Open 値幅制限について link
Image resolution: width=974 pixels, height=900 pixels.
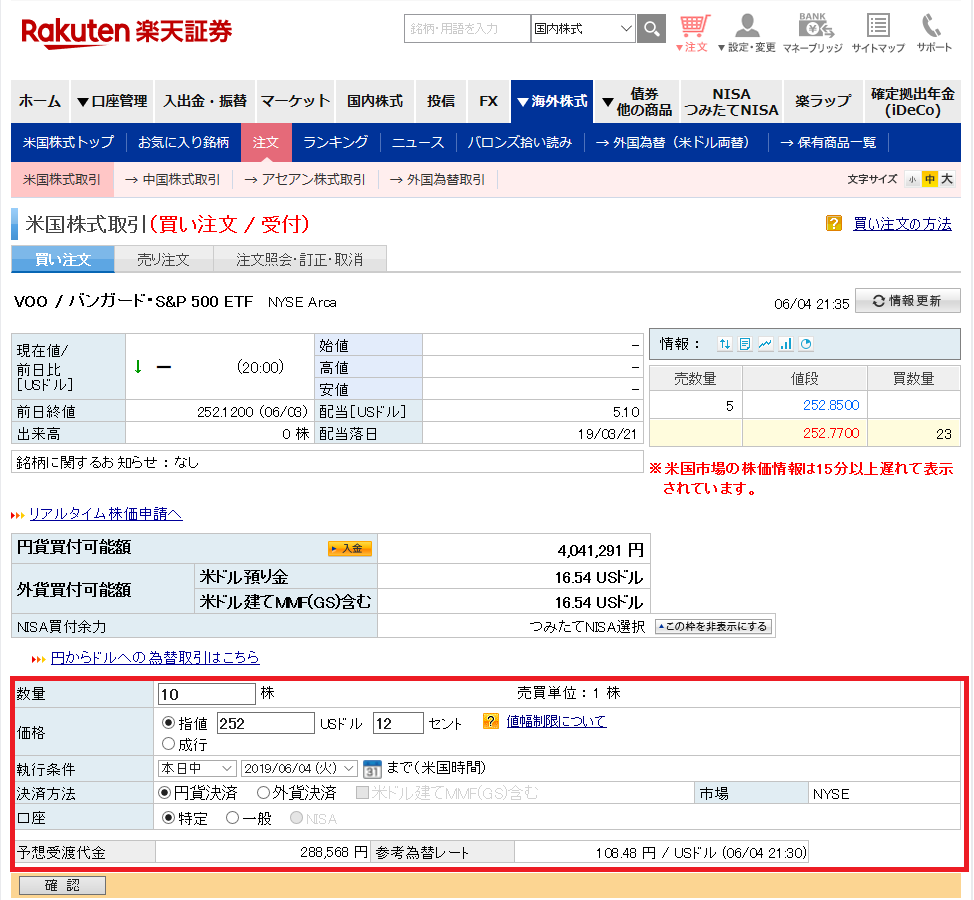(x=557, y=721)
